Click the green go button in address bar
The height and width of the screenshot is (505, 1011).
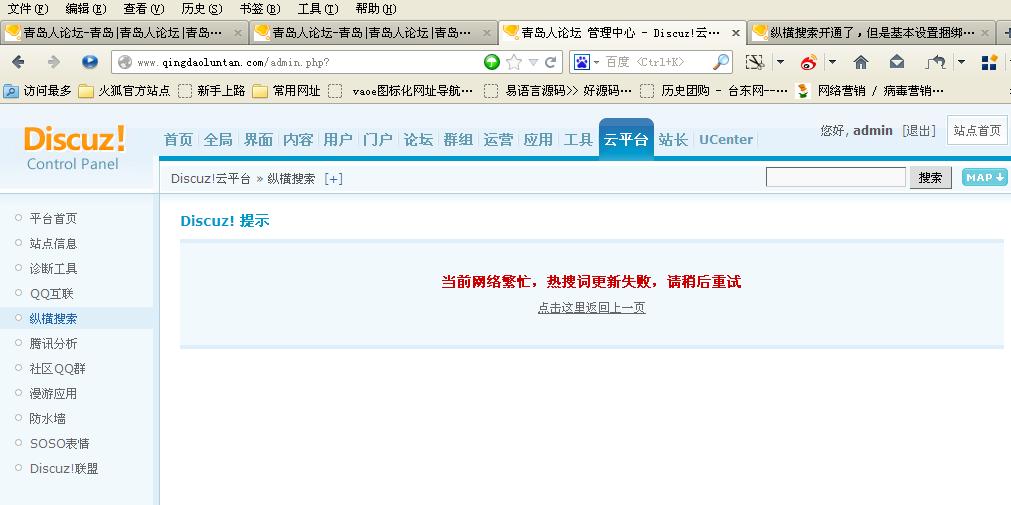[x=492, y=62]
